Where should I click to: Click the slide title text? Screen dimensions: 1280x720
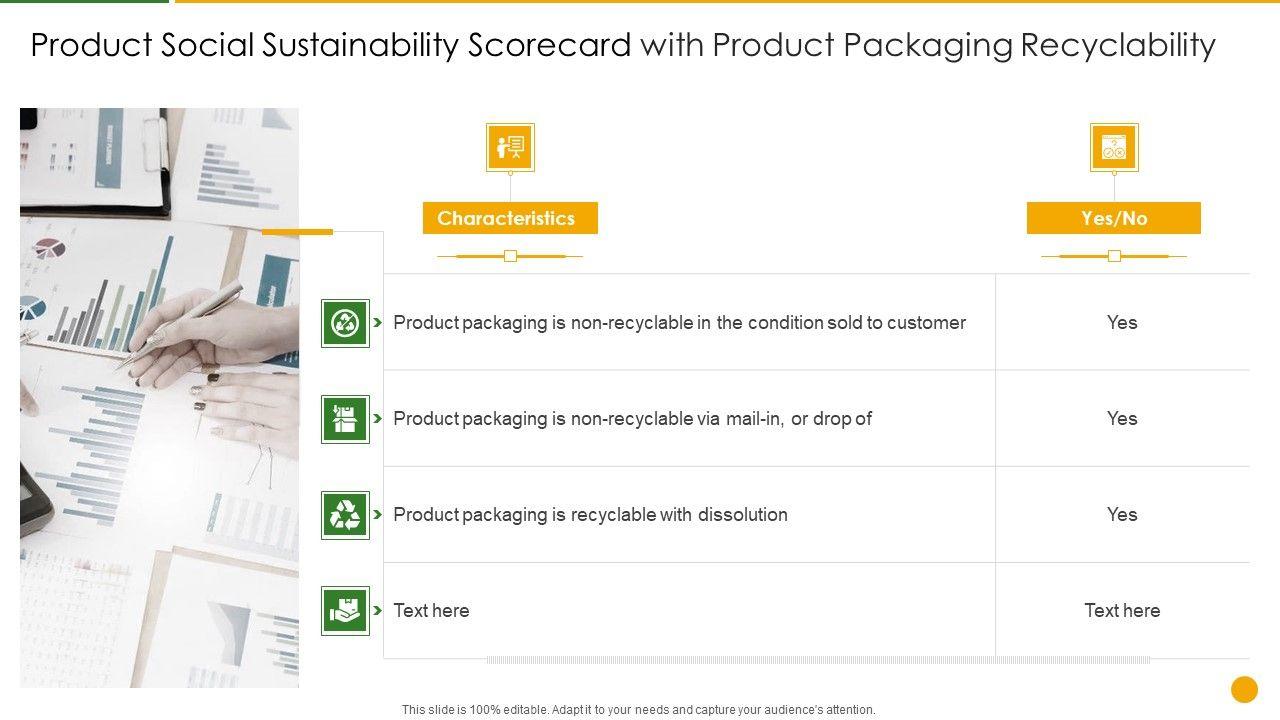point(623,45)
